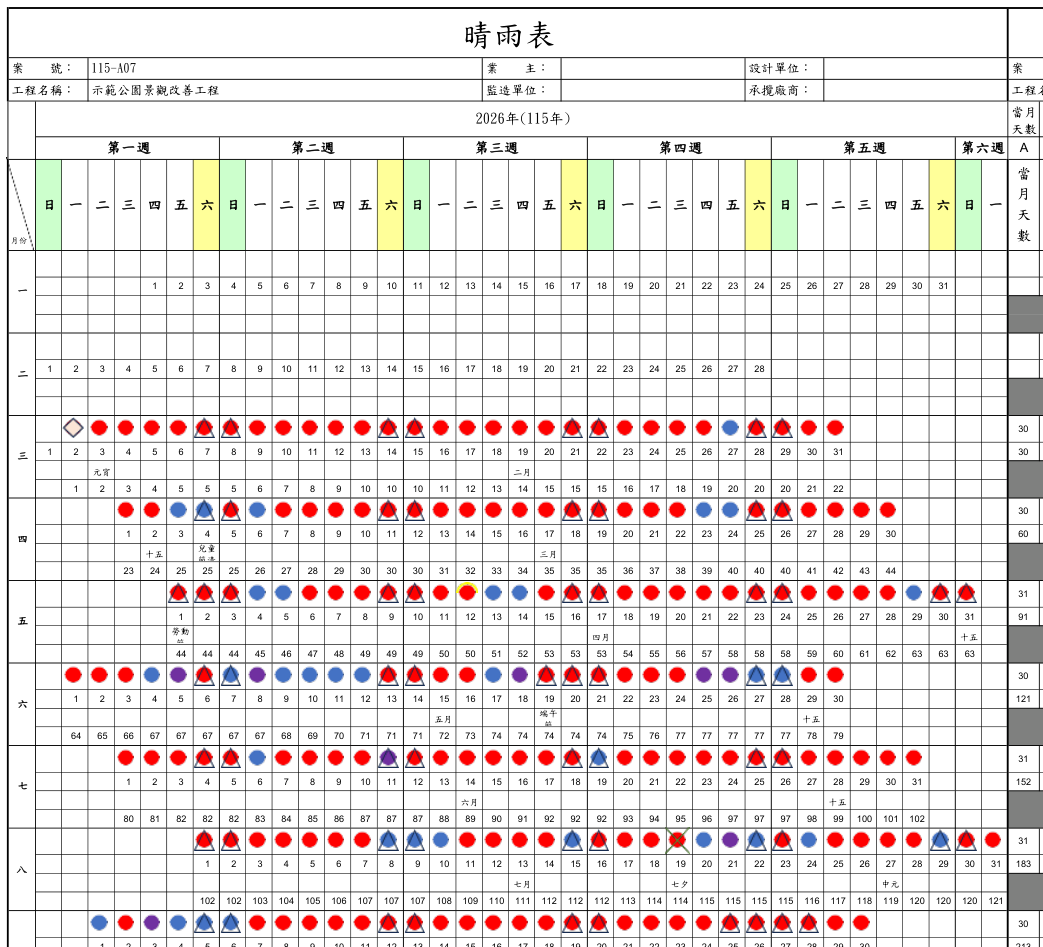Click the 元宵 holiday note in March
This screenshot has height=947, width=1043.
coord(102,472)
